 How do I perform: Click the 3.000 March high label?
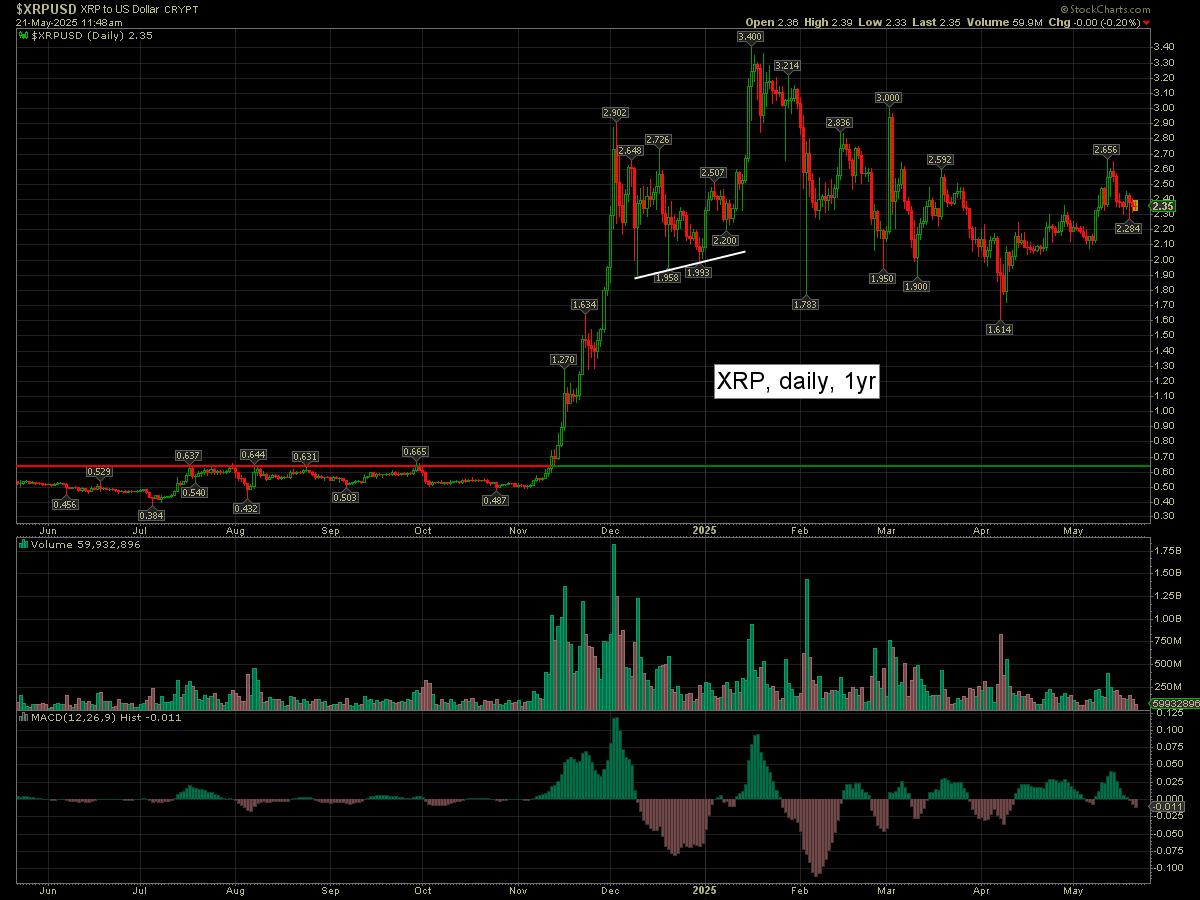coord(888,98)
